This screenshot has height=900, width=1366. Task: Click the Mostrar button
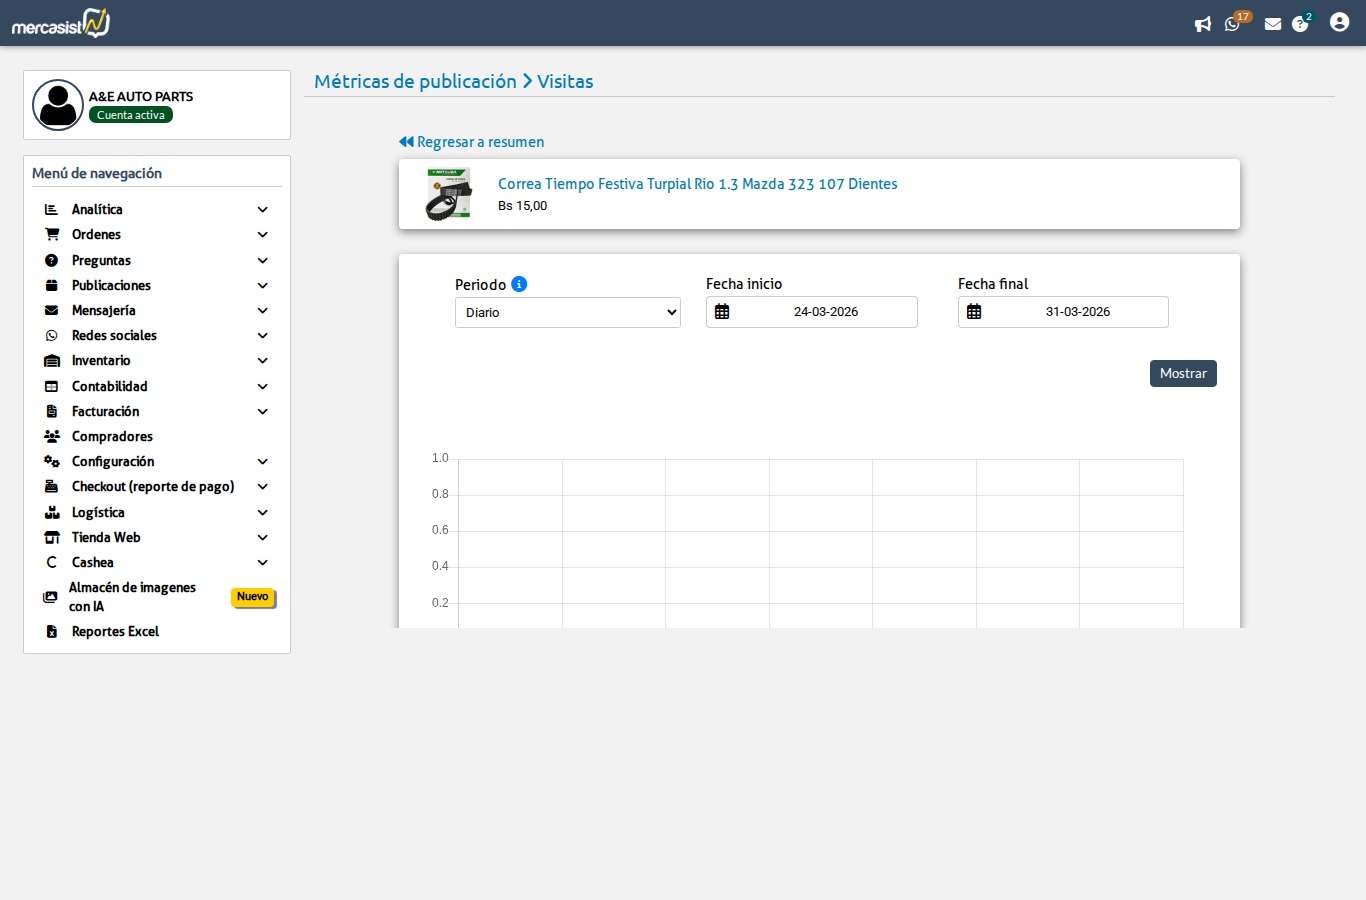coord(1183,373)
